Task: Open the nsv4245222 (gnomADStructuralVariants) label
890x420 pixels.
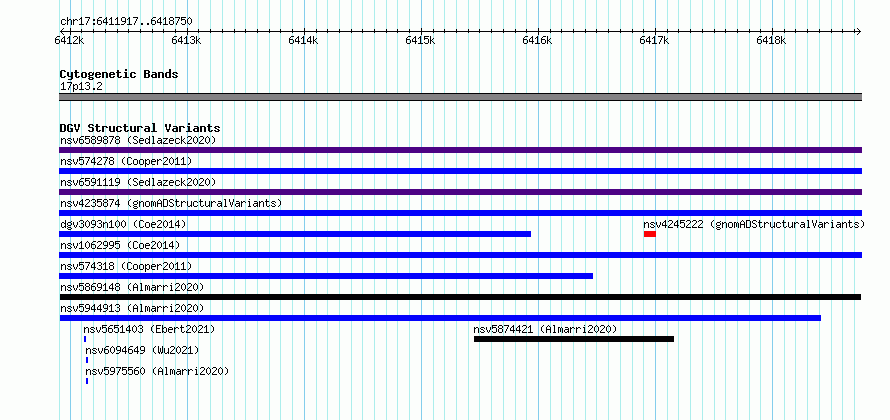Action: (x=754, y=224)
